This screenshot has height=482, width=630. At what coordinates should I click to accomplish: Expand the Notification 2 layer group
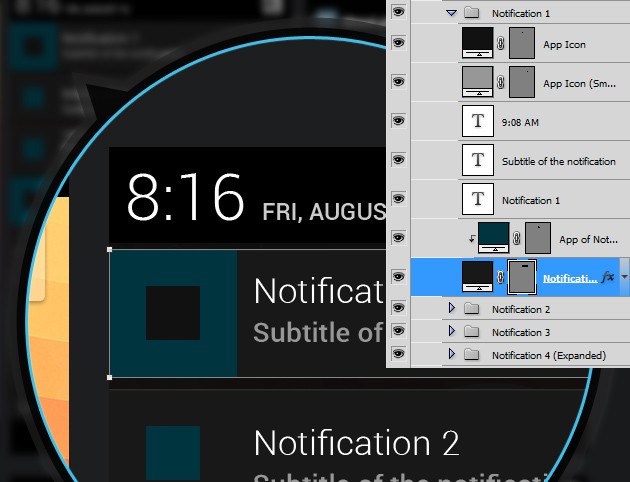pyautogui.click(x=451, y=308)
